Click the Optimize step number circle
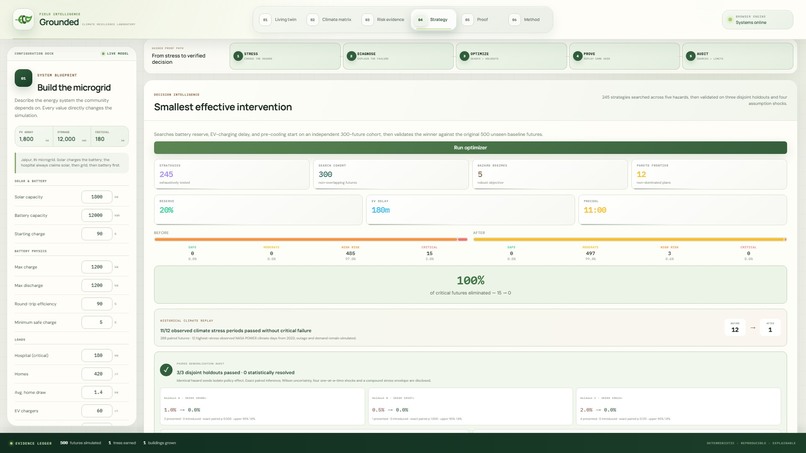This screenshot has height=453, width=806. pos(464,56)
